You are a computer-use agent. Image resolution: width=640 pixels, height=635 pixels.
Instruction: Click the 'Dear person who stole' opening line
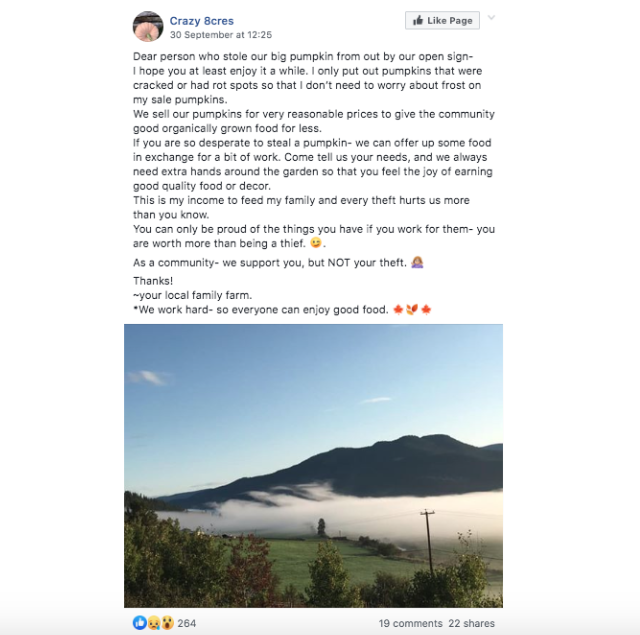click(303, 56)
